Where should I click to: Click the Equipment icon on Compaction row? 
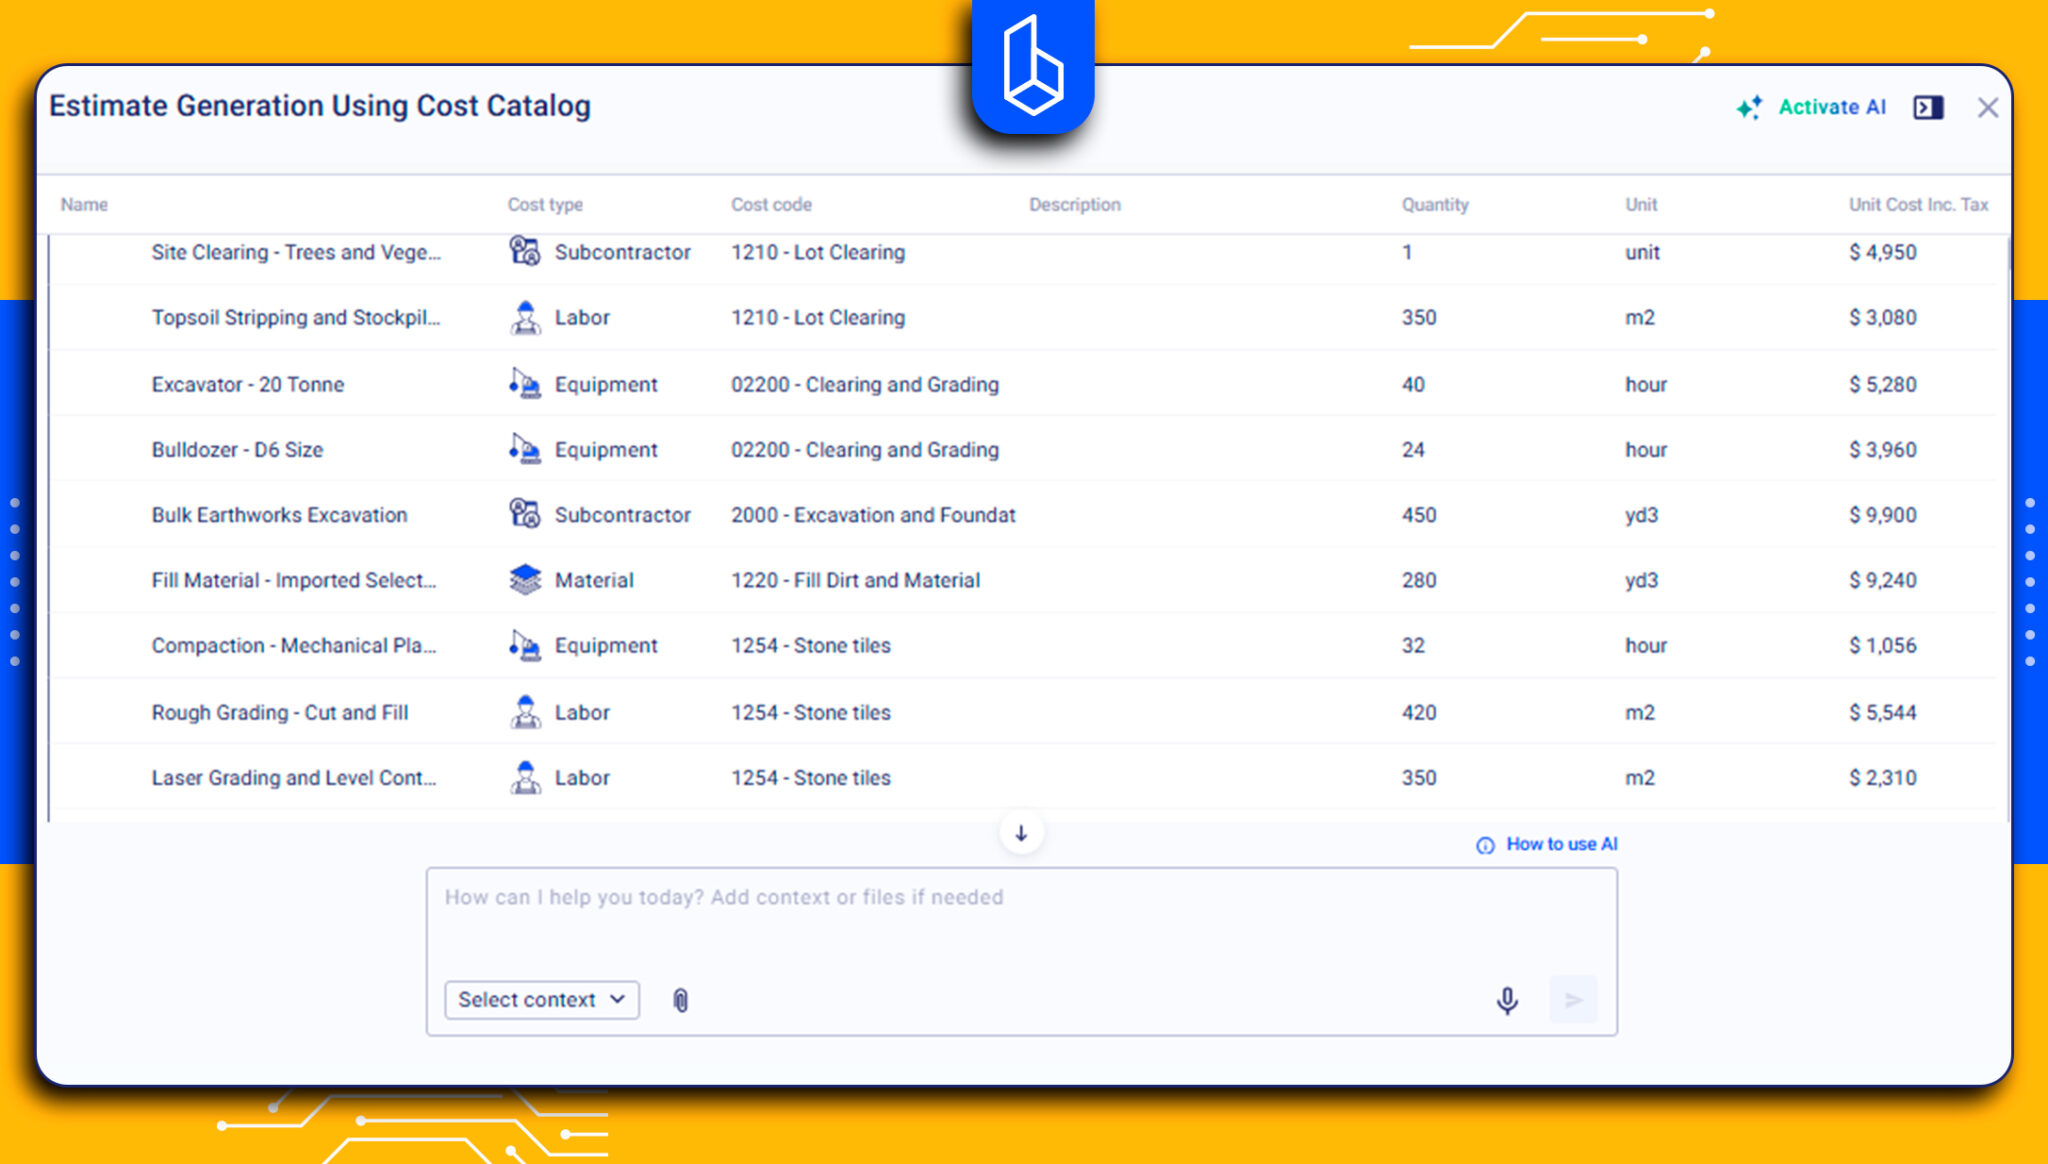point(523,645)
